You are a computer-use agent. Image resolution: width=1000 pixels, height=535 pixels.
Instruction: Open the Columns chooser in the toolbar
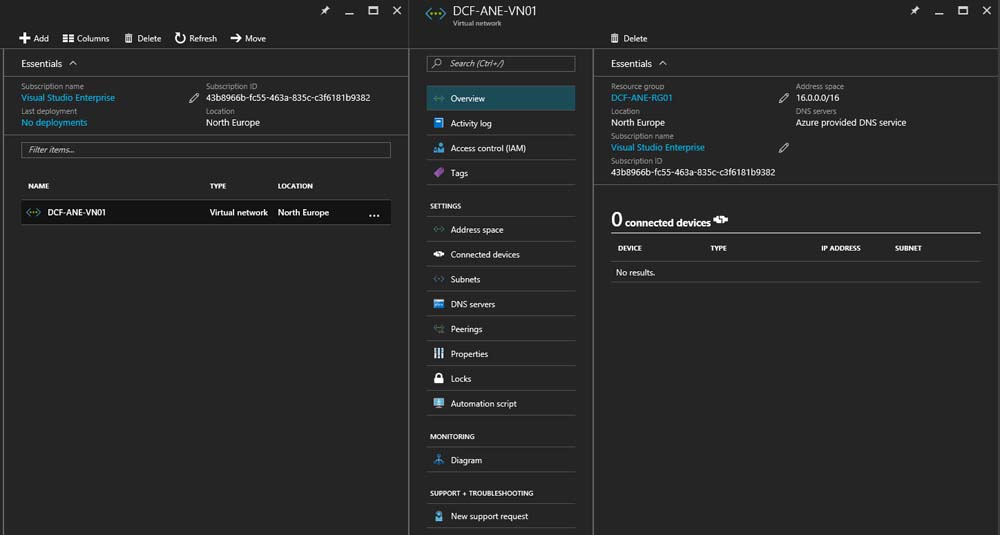pyautogui.click(x=86, y=38)
